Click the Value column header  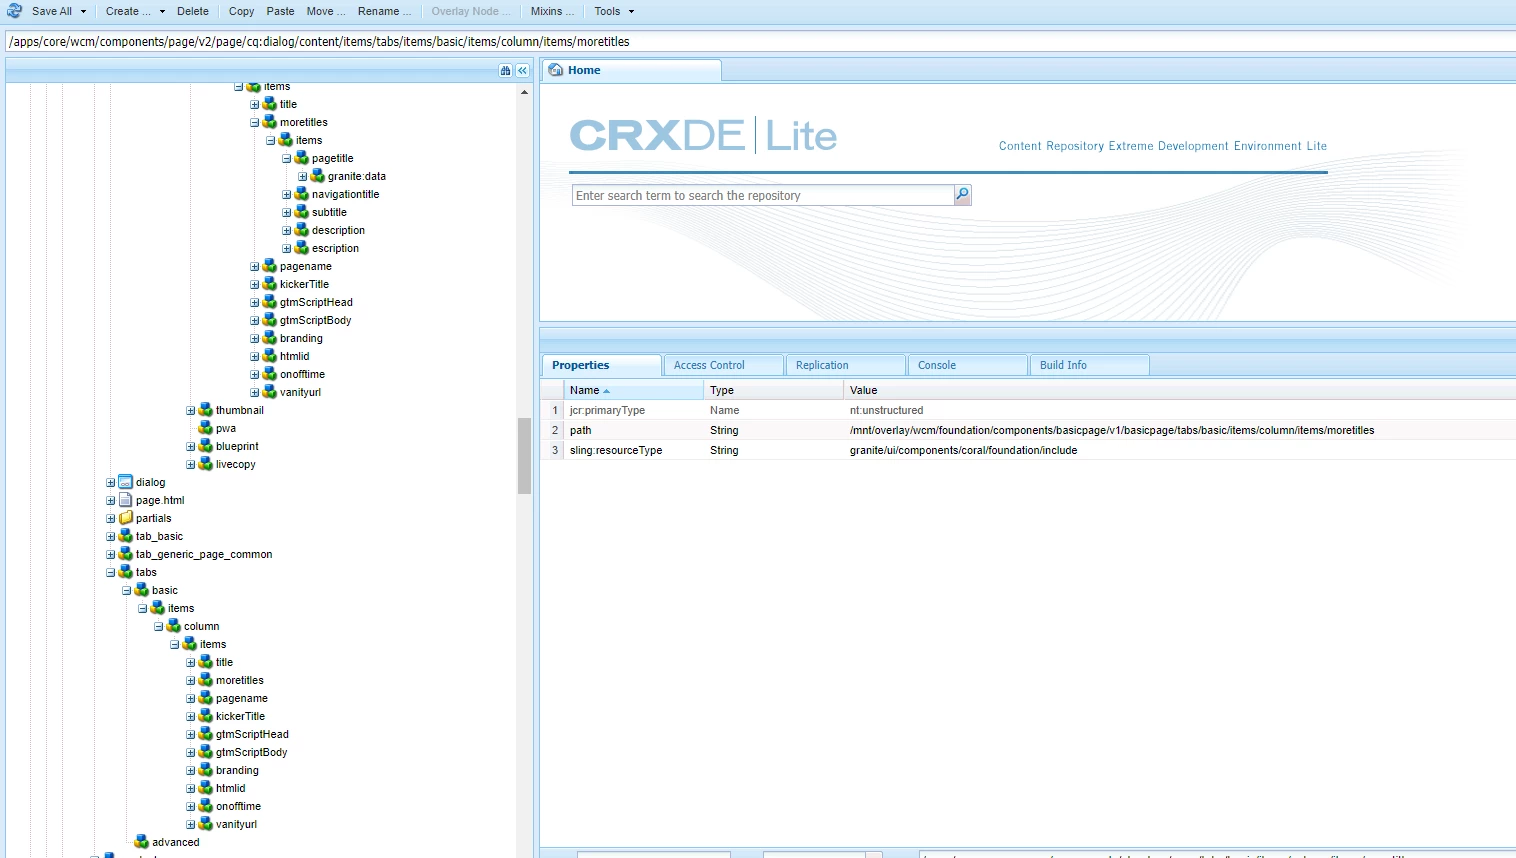point(1180,390)
